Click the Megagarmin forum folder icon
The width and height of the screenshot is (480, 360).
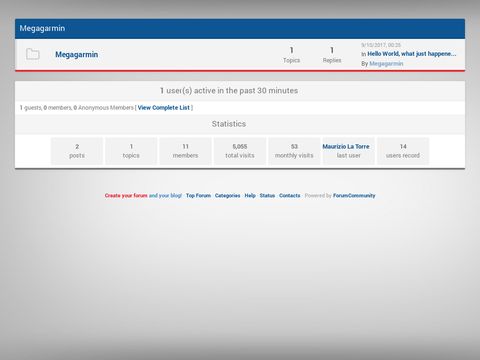coord(33,54)
